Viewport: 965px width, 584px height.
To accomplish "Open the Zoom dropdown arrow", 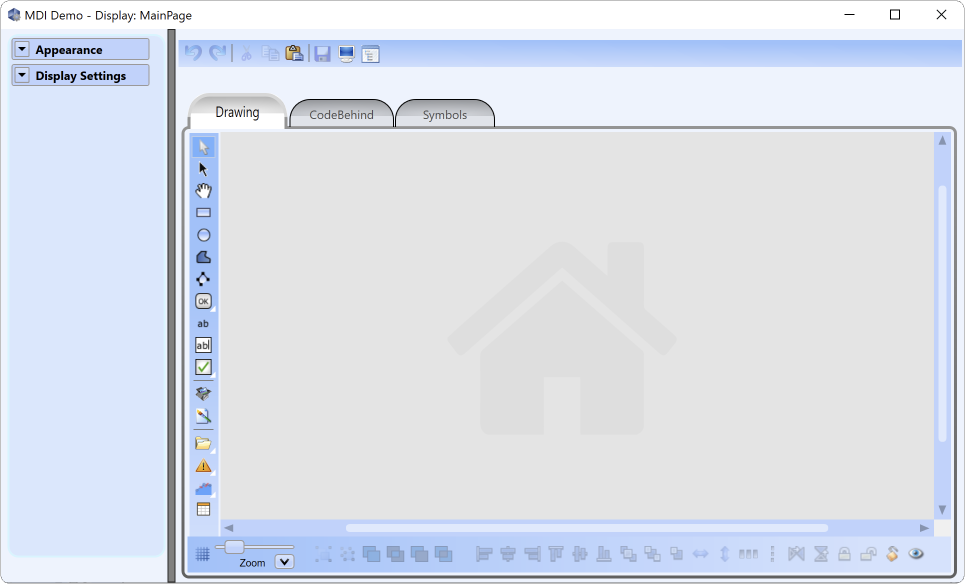I will pyautogui.click(x=284, y=562).
